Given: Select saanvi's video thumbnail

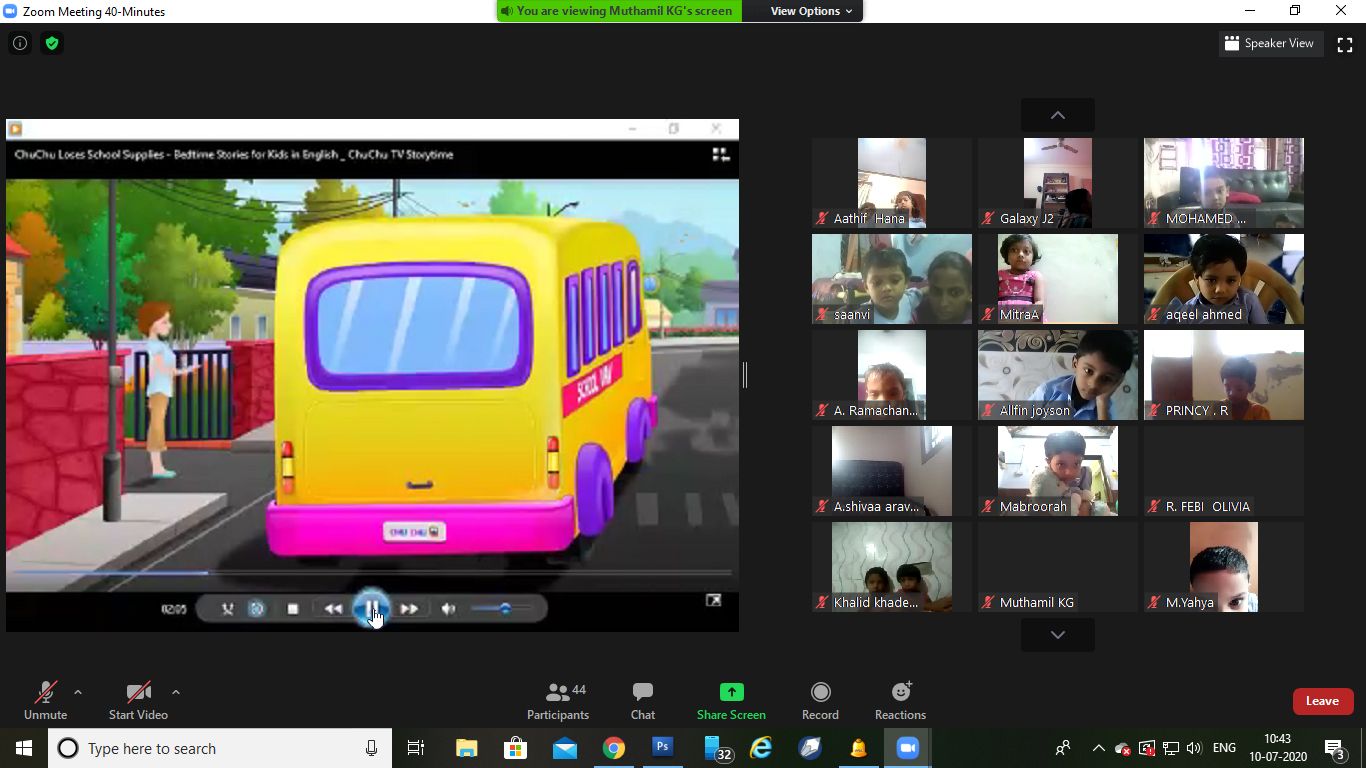Looking at the screenshot, I should click(892, 279).
